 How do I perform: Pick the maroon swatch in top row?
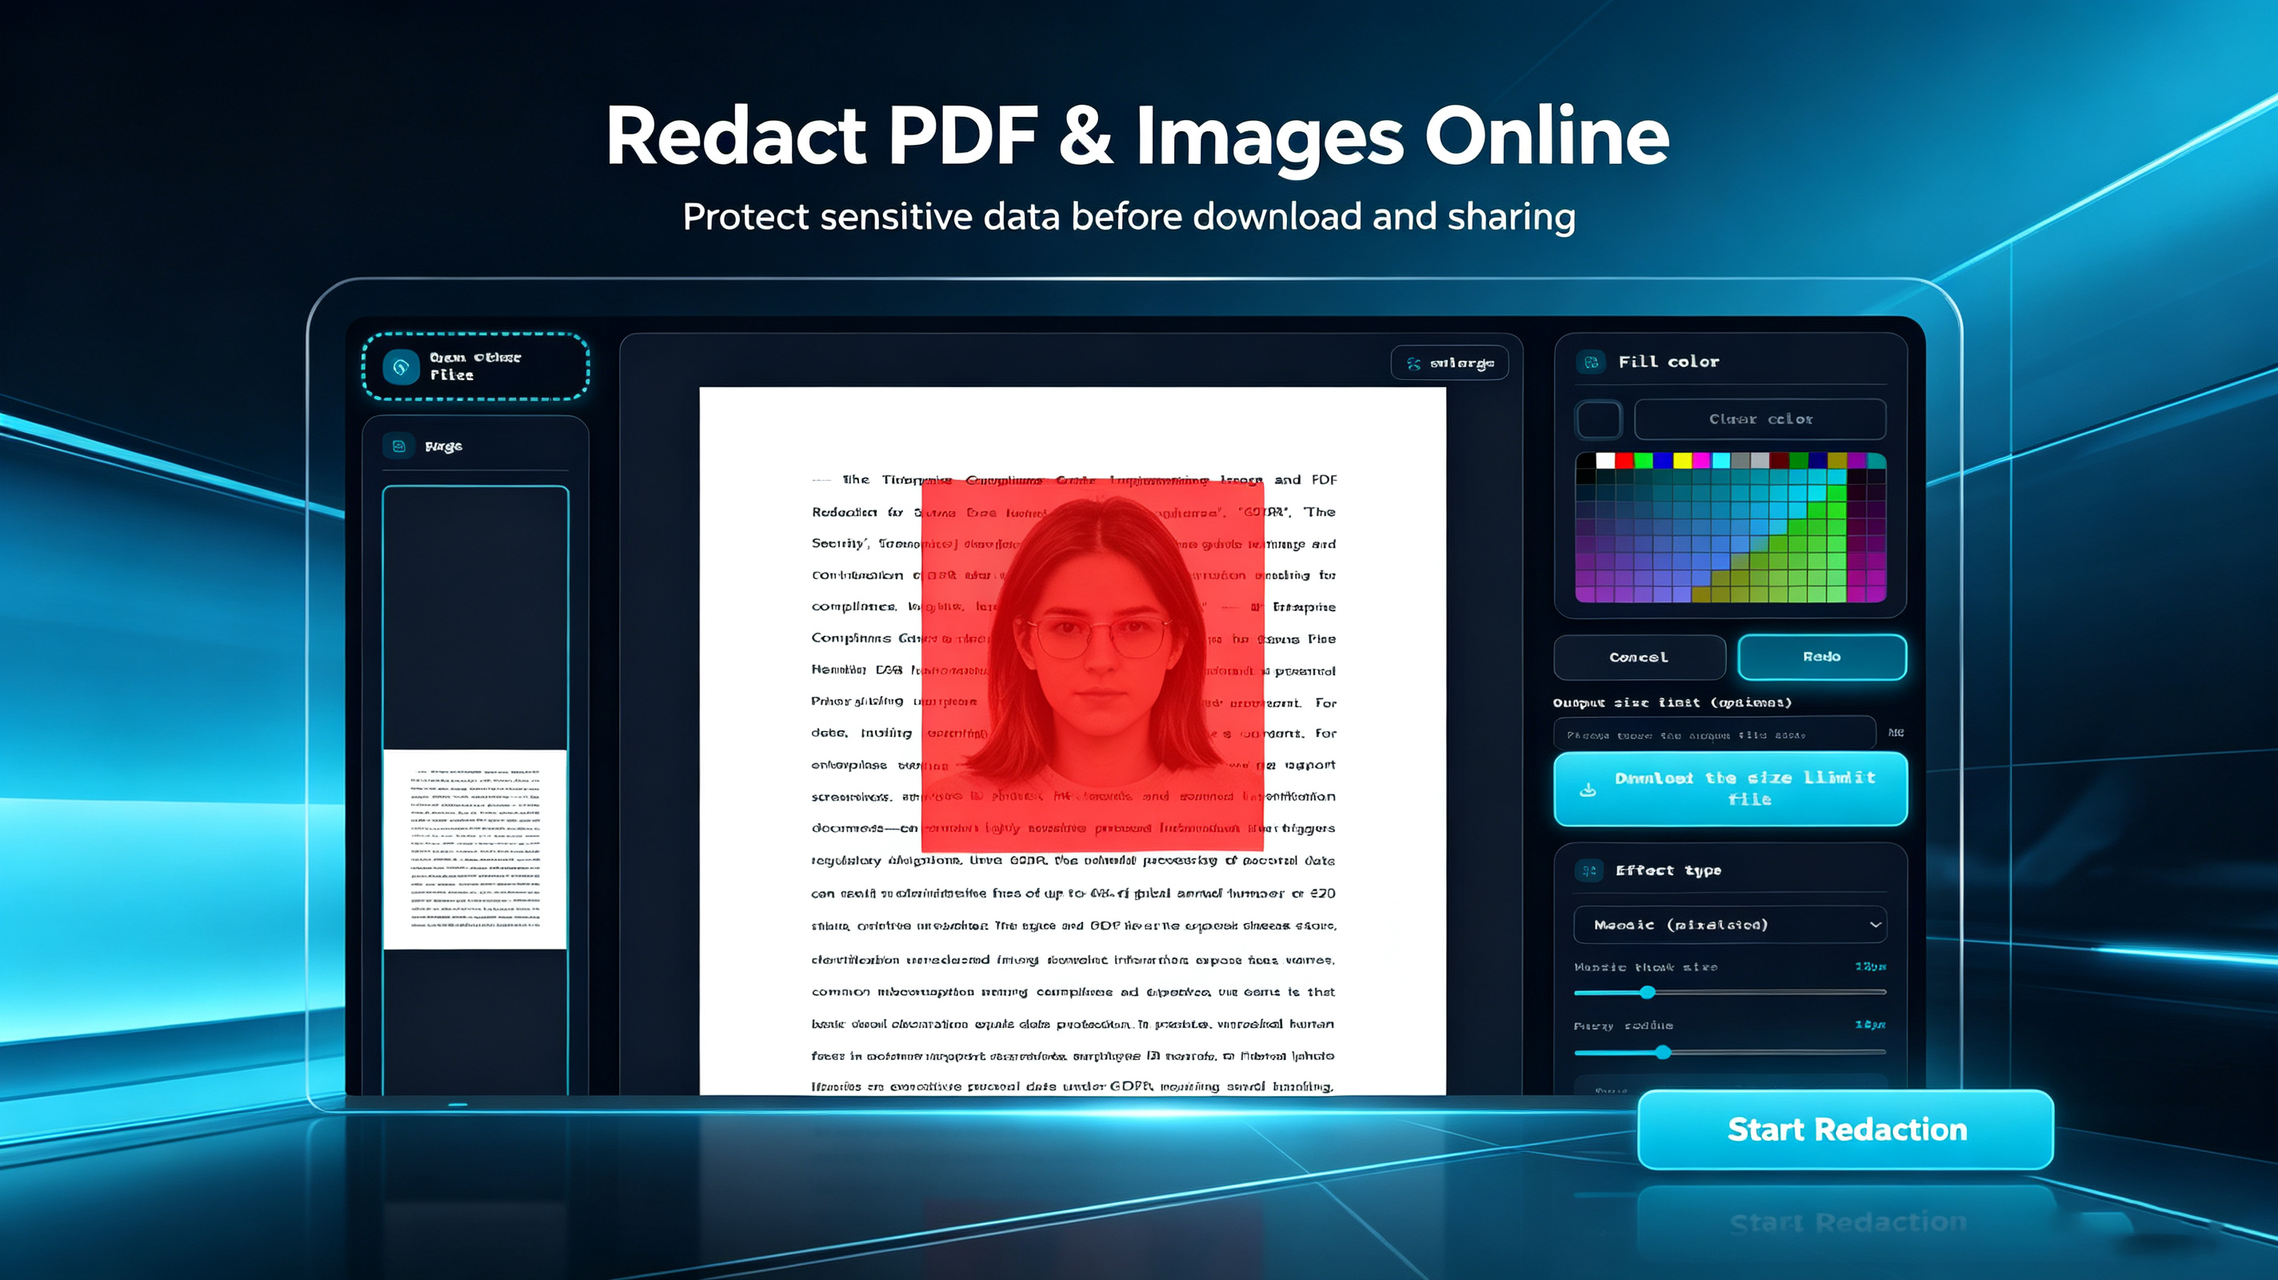pyautogui.click(x=1779, y=461)
